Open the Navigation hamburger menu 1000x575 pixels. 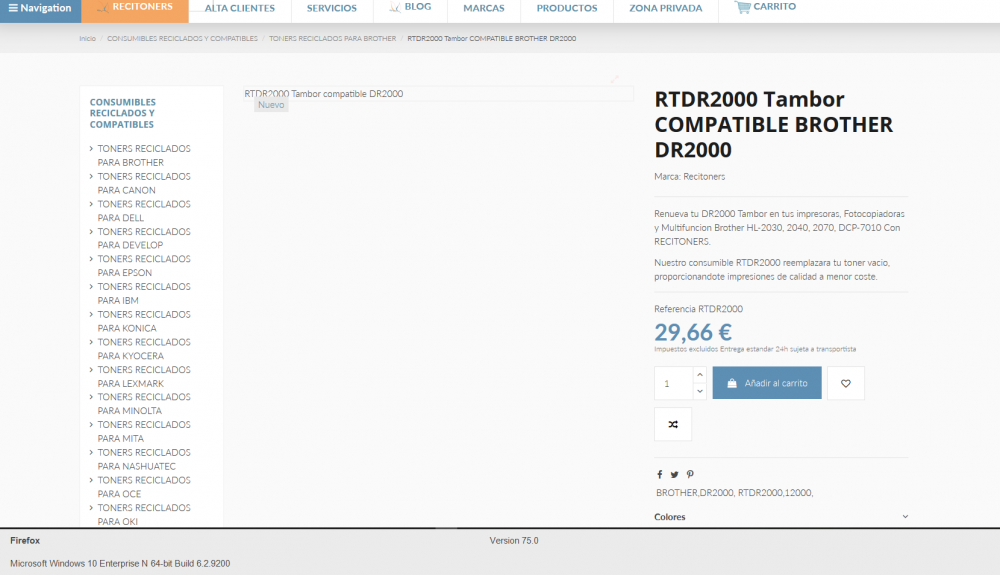pos(40,8)
